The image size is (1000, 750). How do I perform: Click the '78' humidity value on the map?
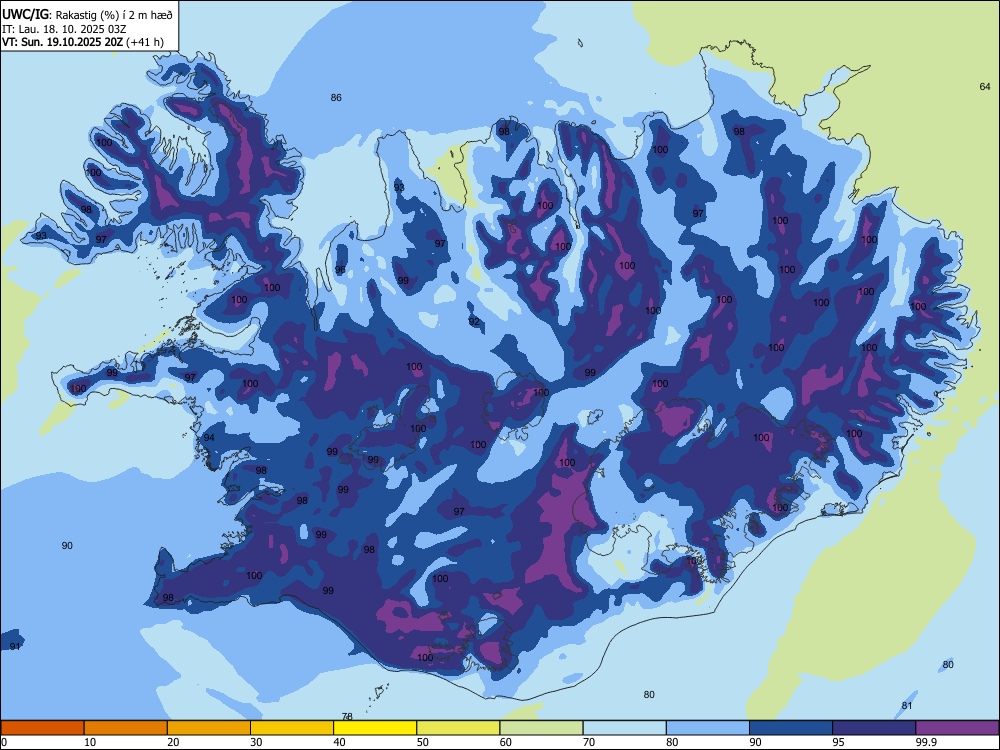point(347,717)
